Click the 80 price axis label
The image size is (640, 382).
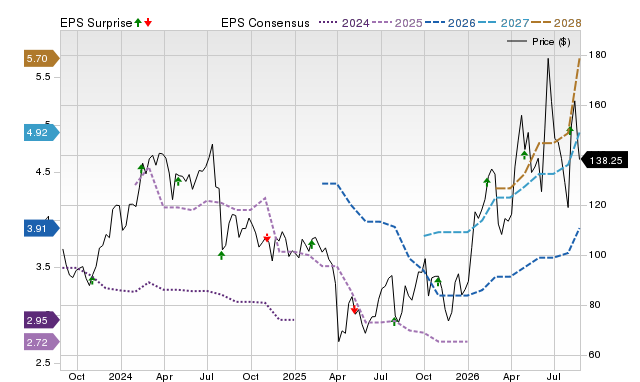[594, 305]
